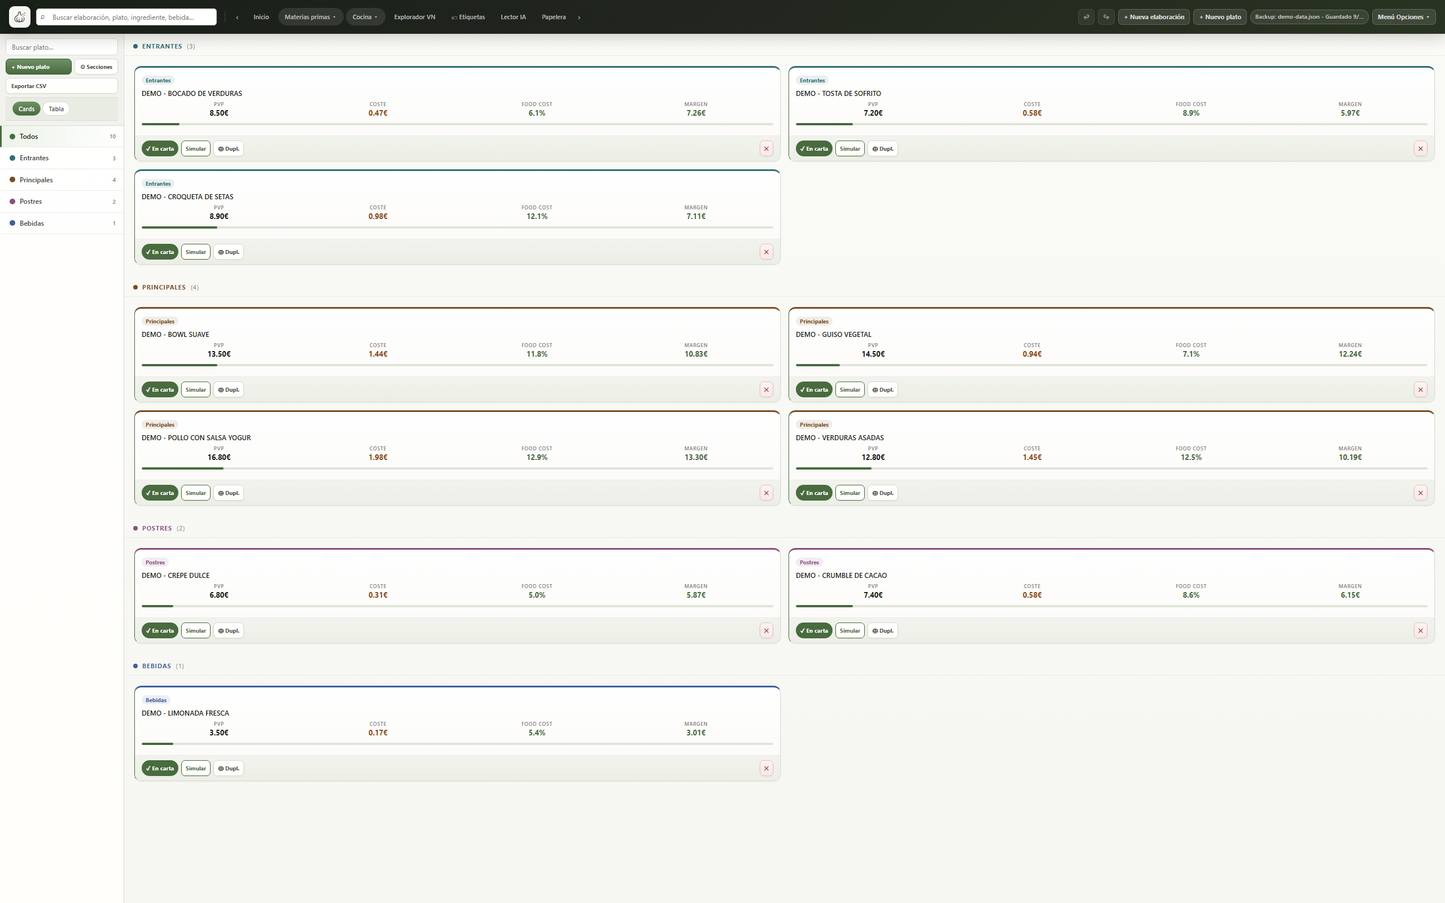The width and height of the screenshot is (1445, 903).
Task: Open the Materias primas dropdown
Action: pos(310,17)
